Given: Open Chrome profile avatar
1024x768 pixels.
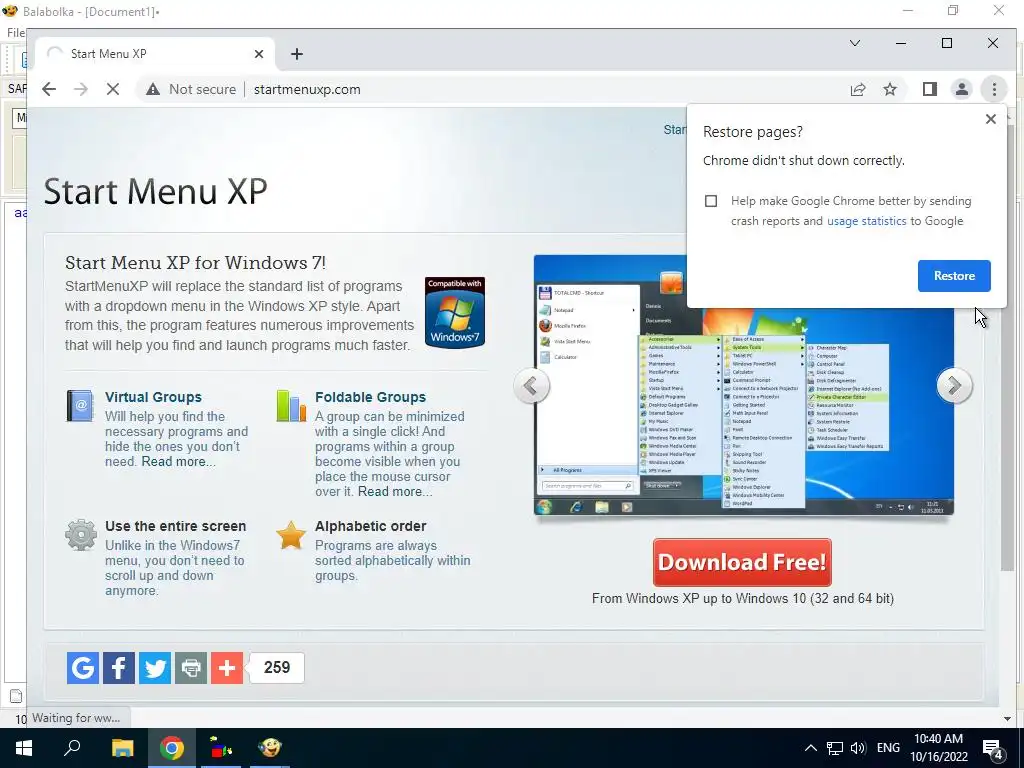Looking at the screenshot, I should 962,89.
